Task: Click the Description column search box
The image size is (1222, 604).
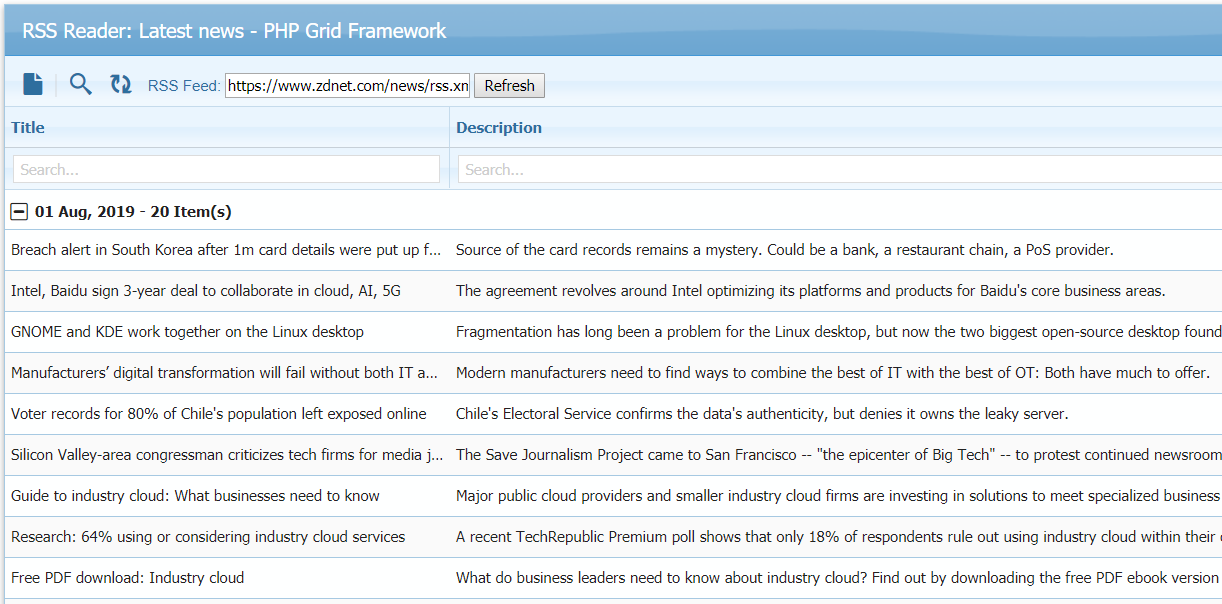Action: coord(838,170)
